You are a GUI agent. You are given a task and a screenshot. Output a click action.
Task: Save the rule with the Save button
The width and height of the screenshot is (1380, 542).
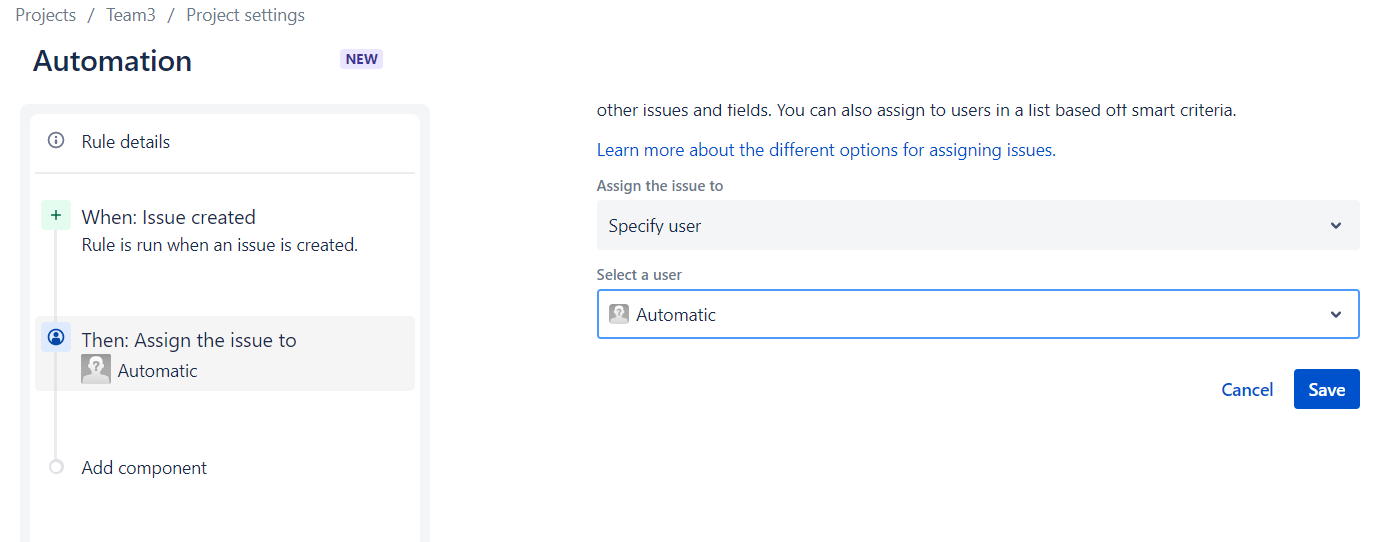(1327, 390)
